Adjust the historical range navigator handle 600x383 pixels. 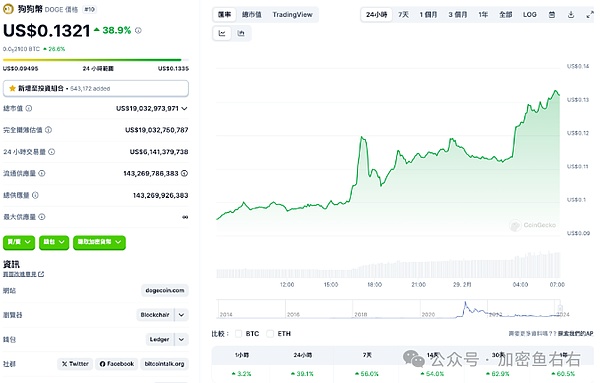[x=560, y=308]
